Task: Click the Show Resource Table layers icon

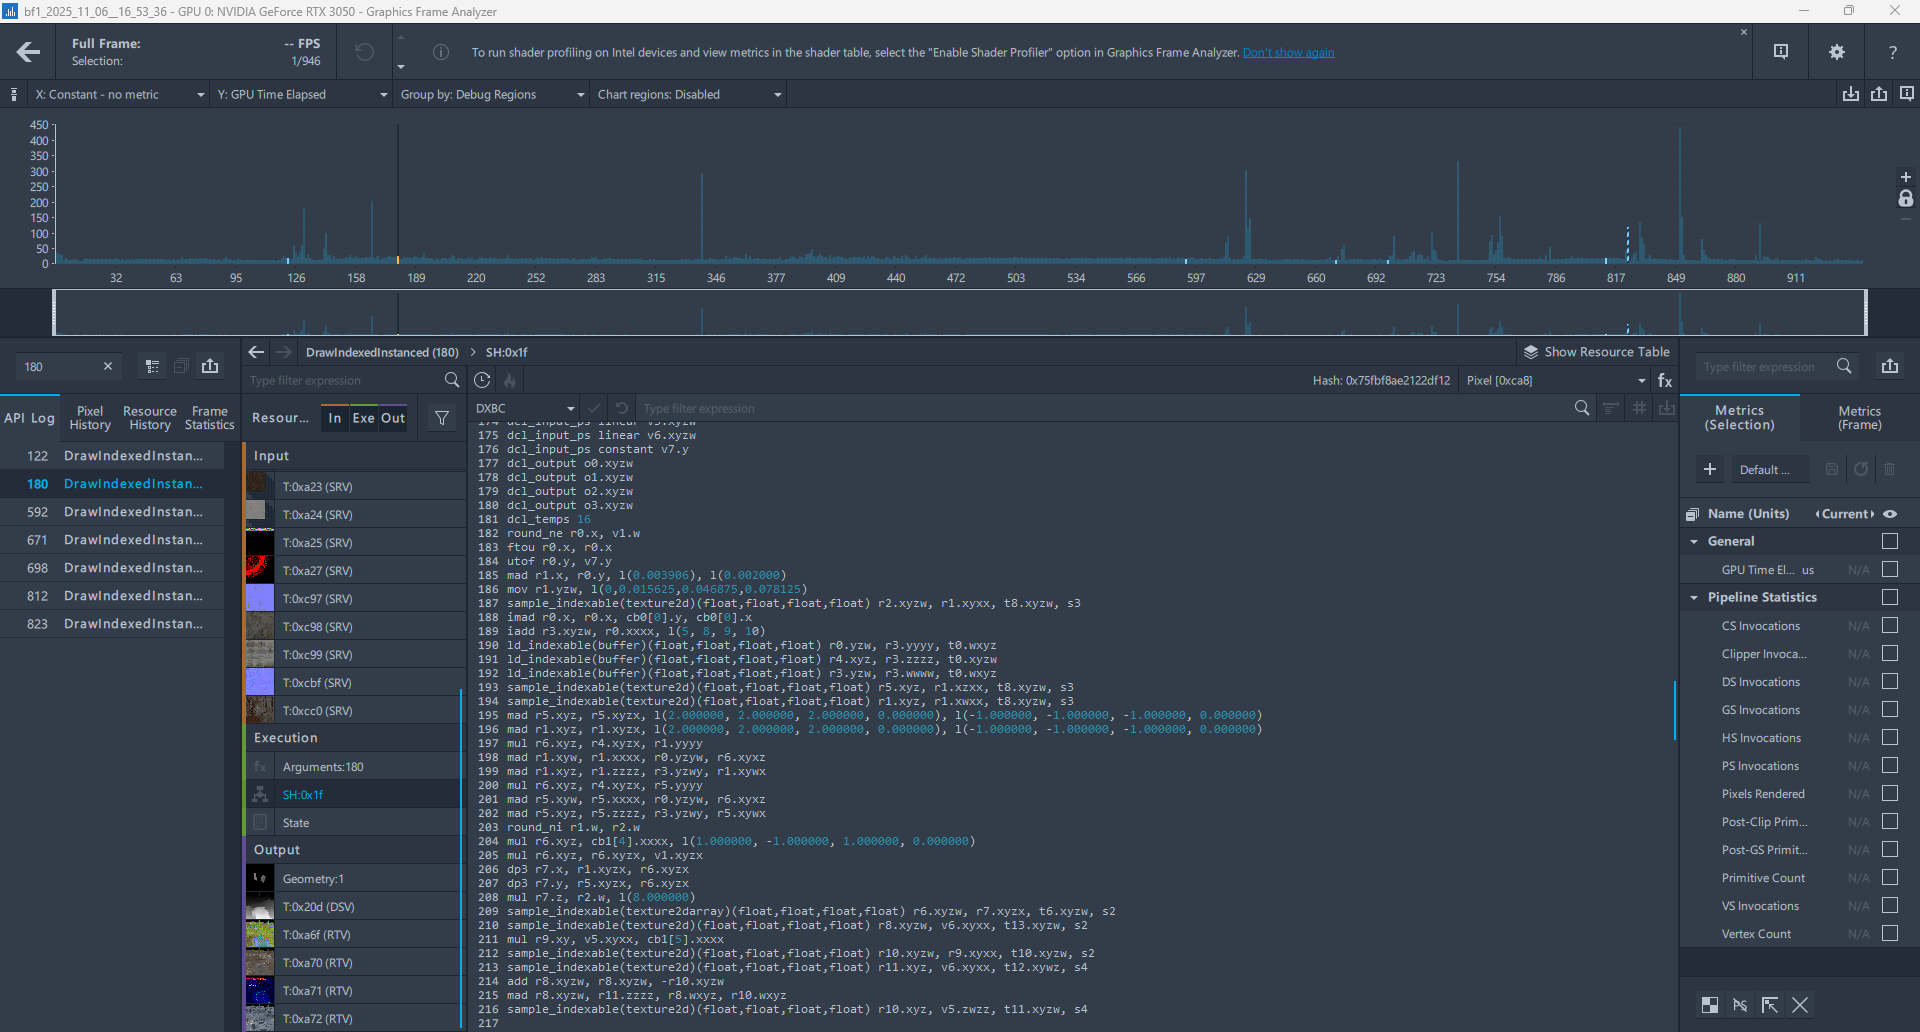Action: (1530, 352)
